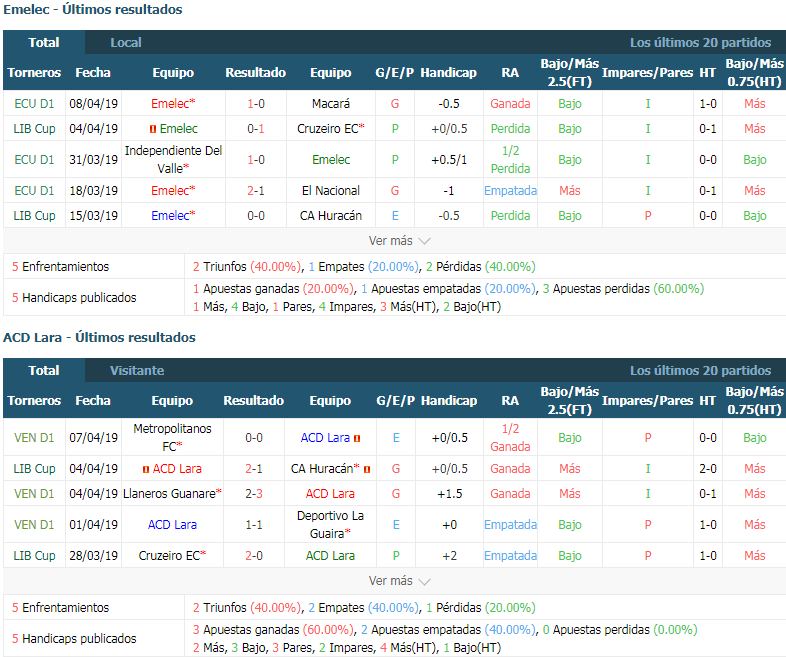
Task: Open Llaneros Guanare team link
Action: (172, 494)
